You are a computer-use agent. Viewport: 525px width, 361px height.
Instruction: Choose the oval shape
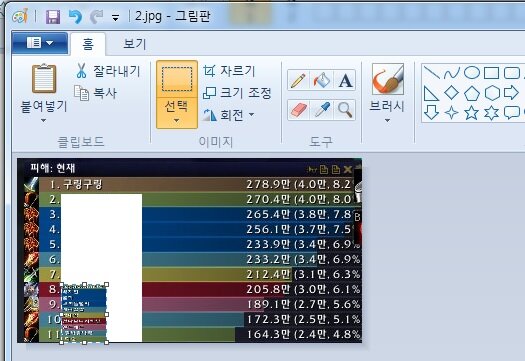click(x=471, y=73)
